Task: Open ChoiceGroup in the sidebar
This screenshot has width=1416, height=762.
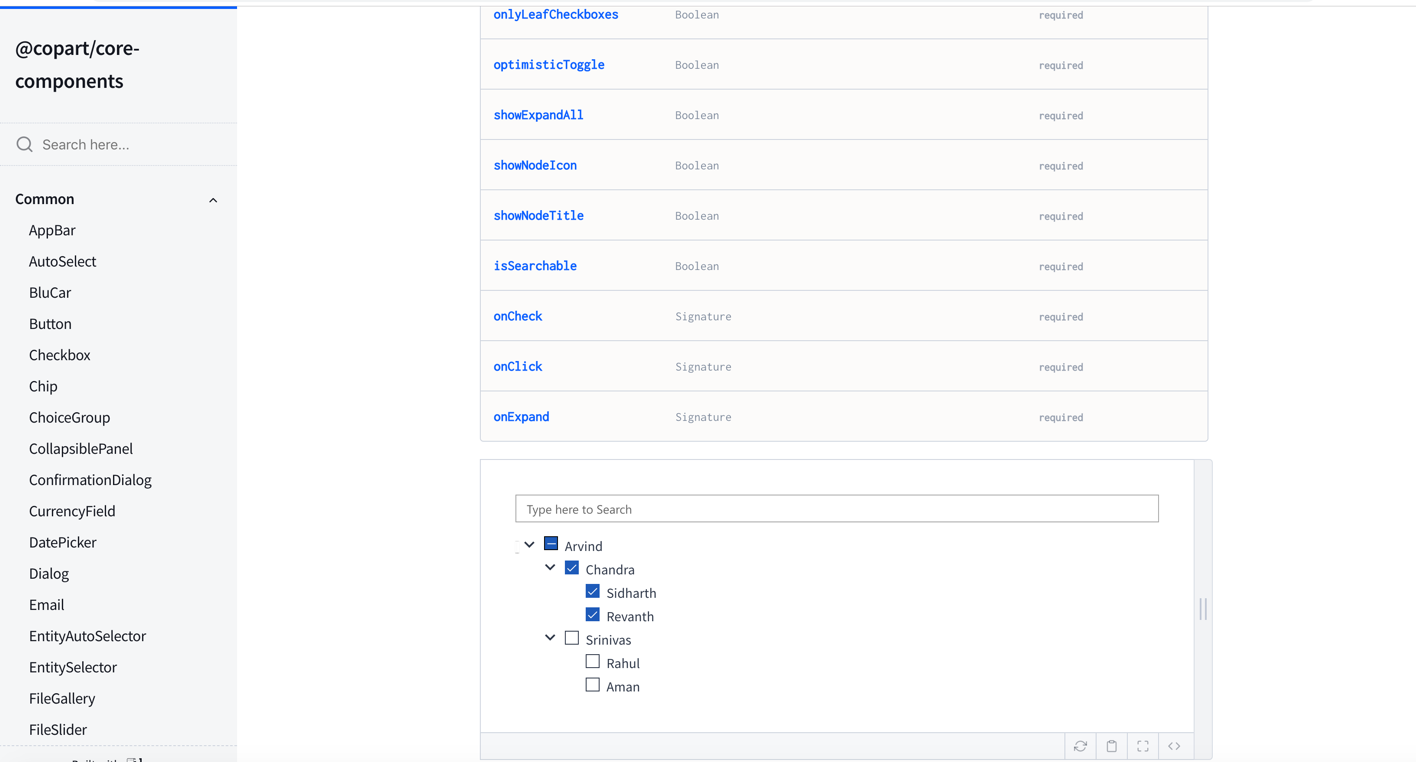Action: [70, 417]
